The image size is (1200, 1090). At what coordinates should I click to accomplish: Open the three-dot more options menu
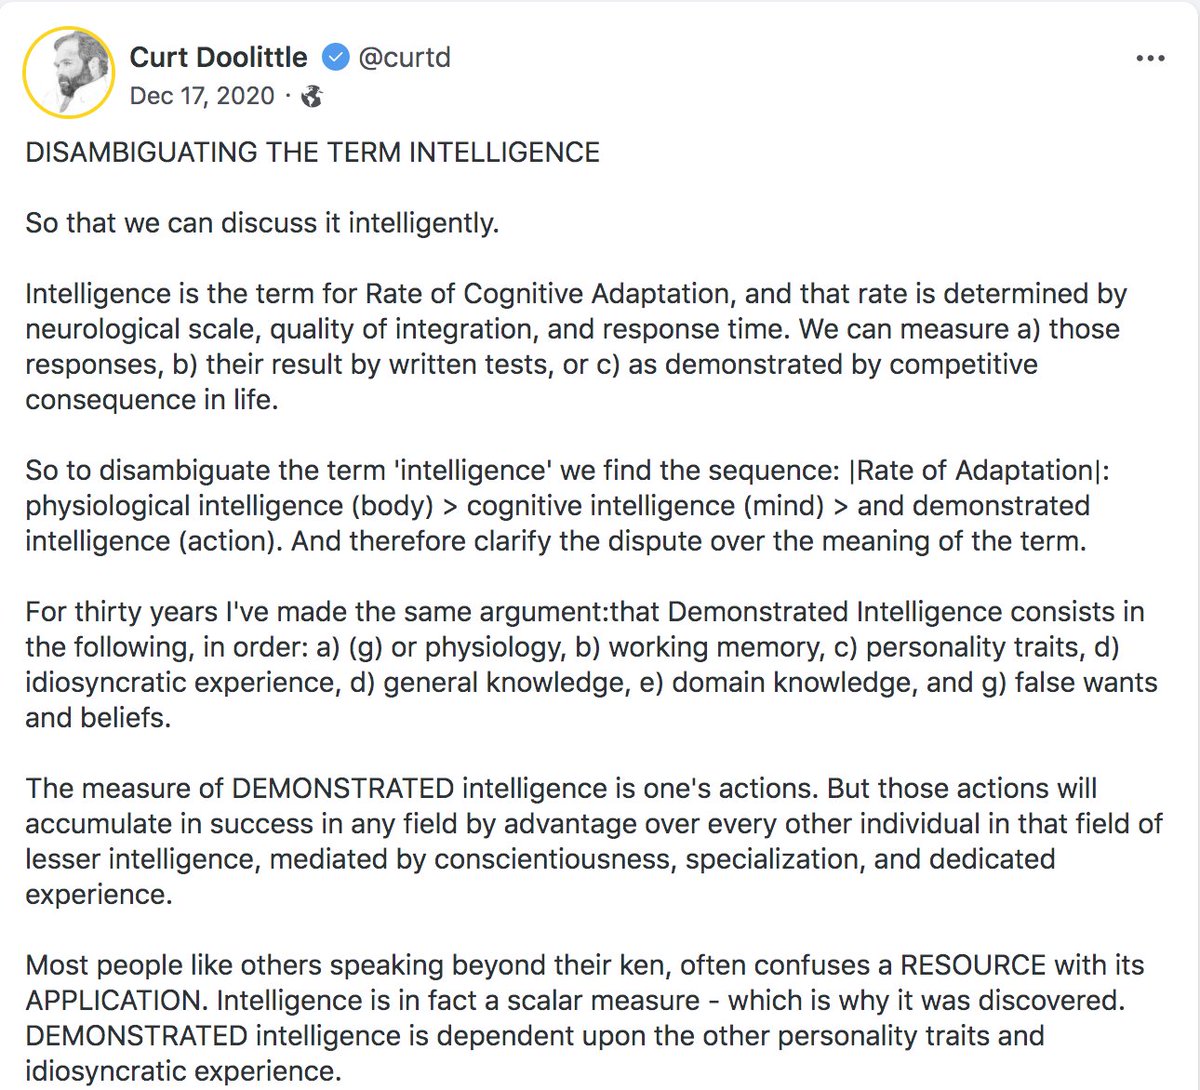tap(1151, 59)
